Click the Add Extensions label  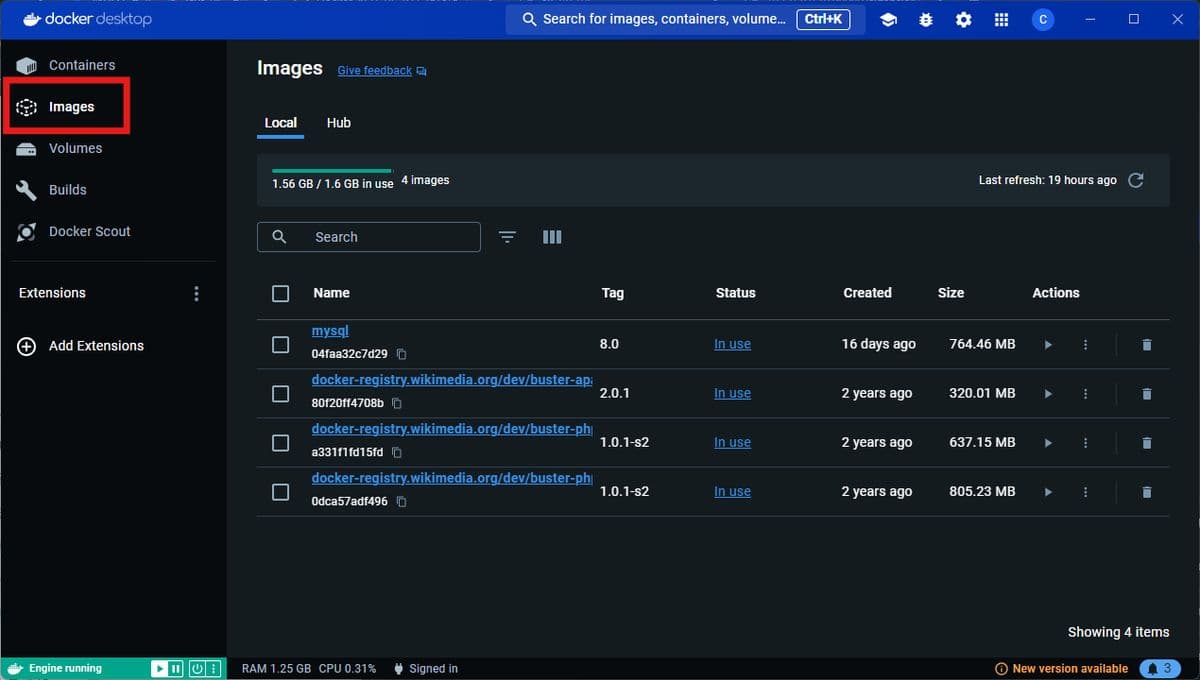pyautogui.click(x=96, y=346)
